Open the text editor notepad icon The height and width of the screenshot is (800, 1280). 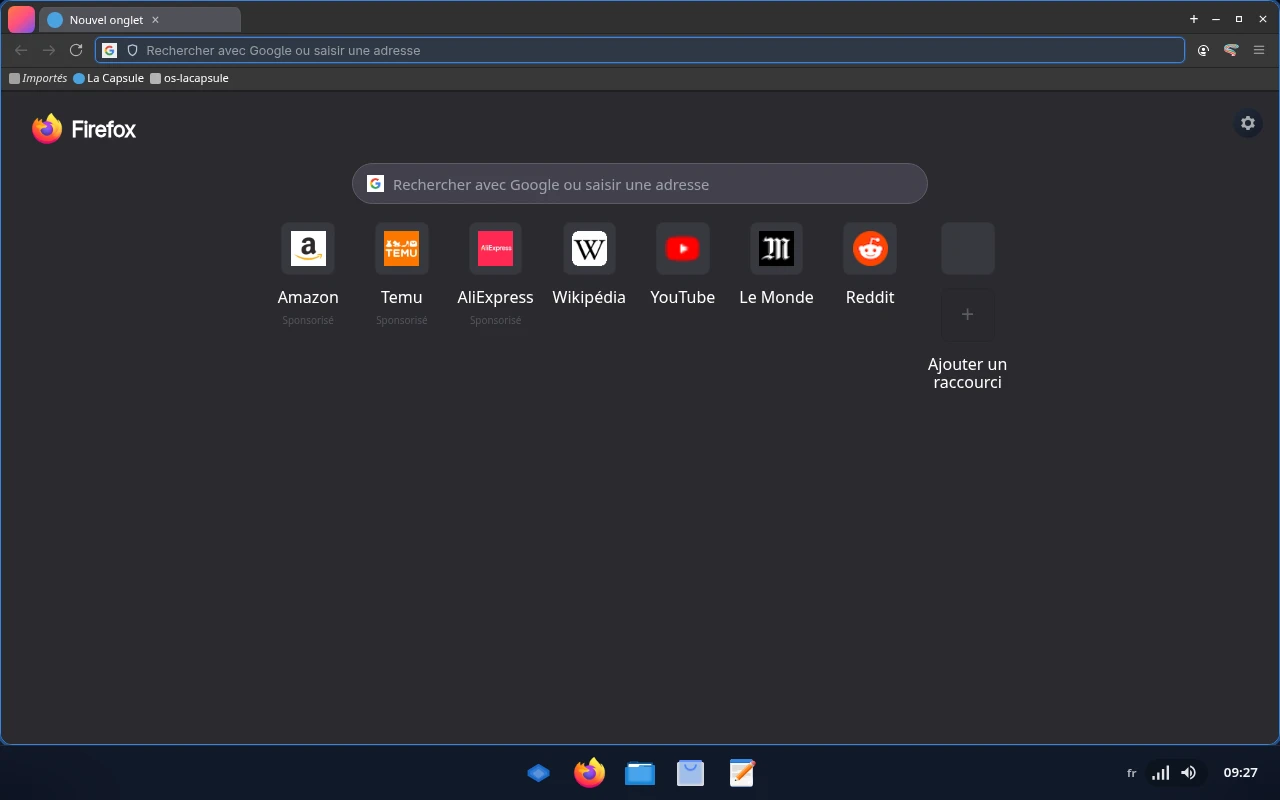[742, 773]
